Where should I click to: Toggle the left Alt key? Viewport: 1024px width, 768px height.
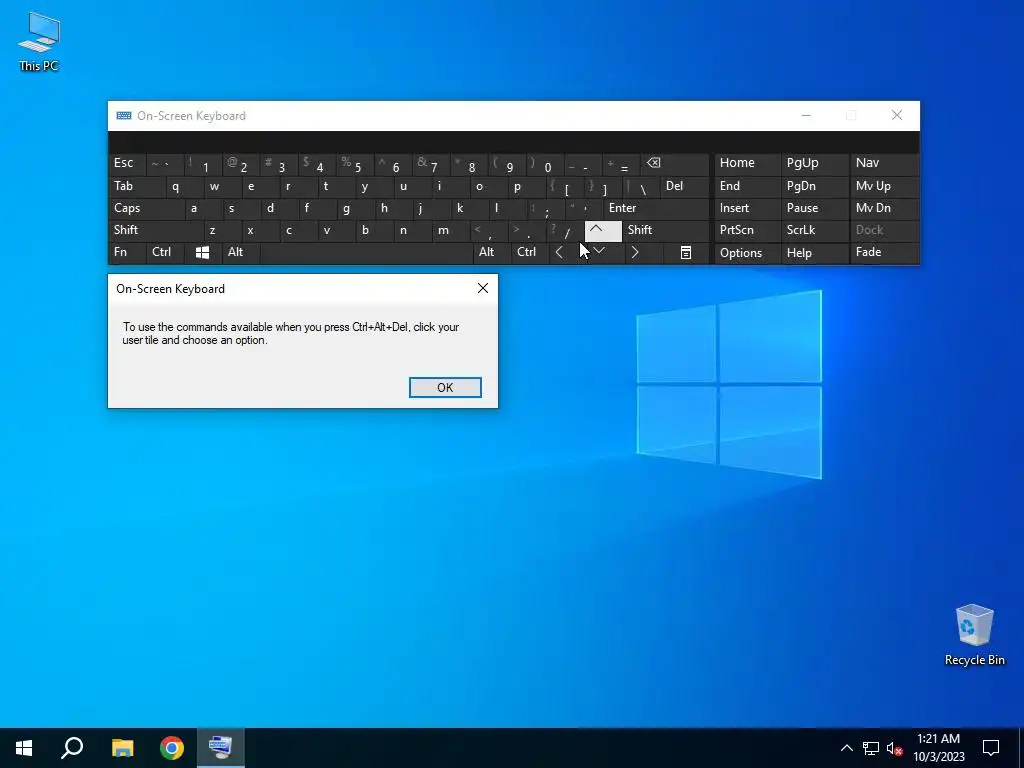click(x=241, y=252)
